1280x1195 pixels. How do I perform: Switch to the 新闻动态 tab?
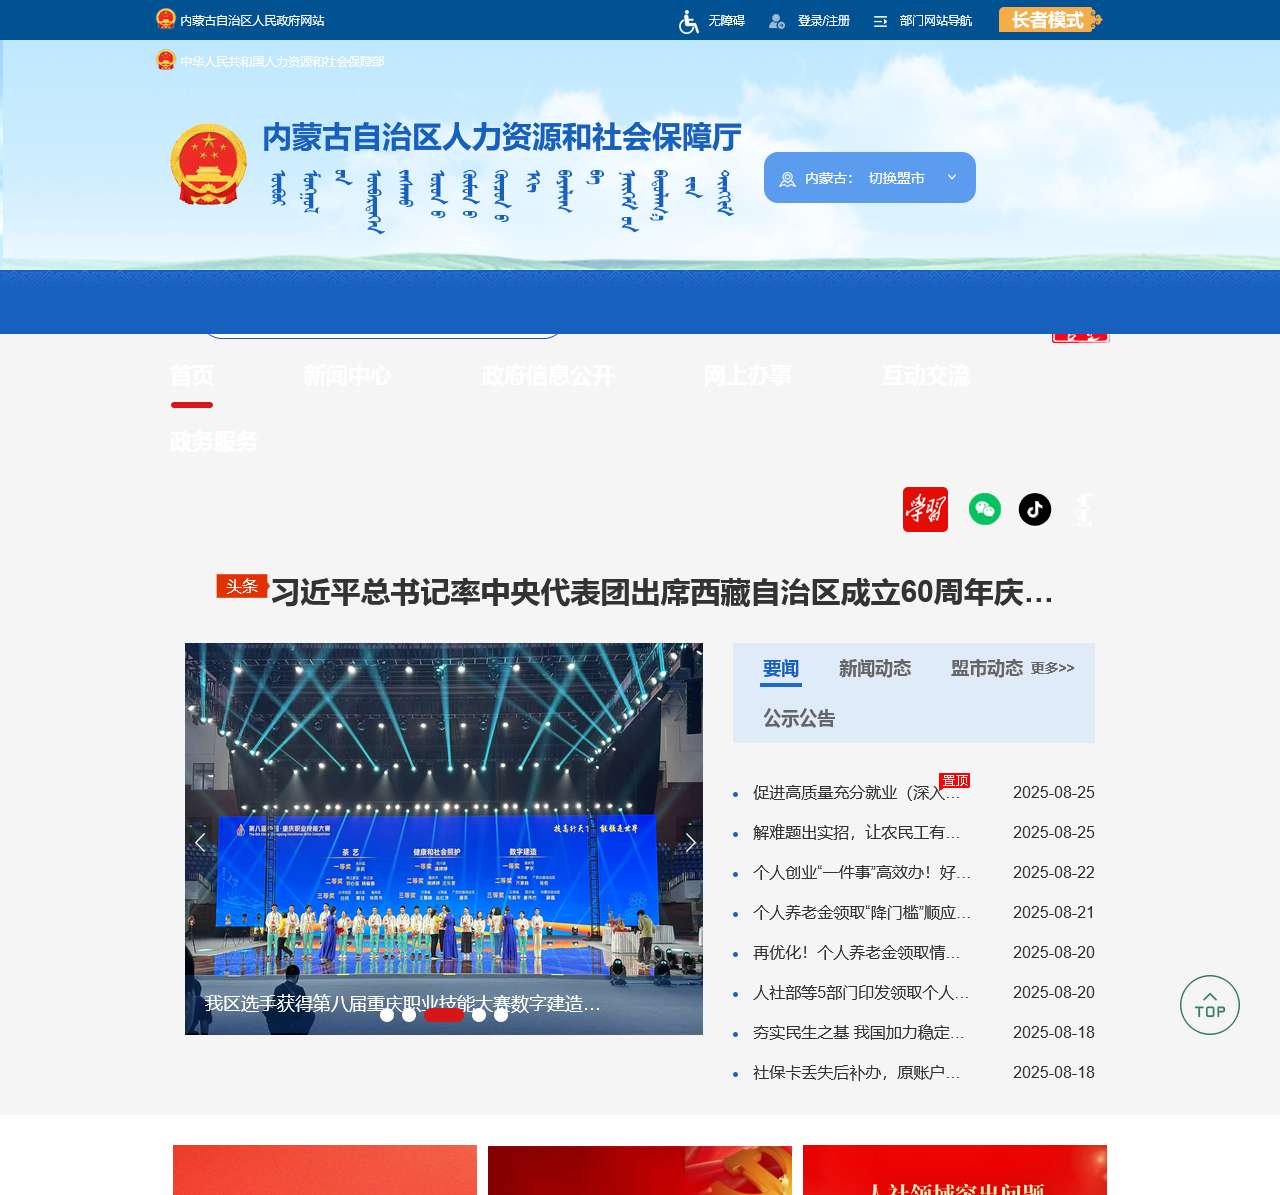874,668
